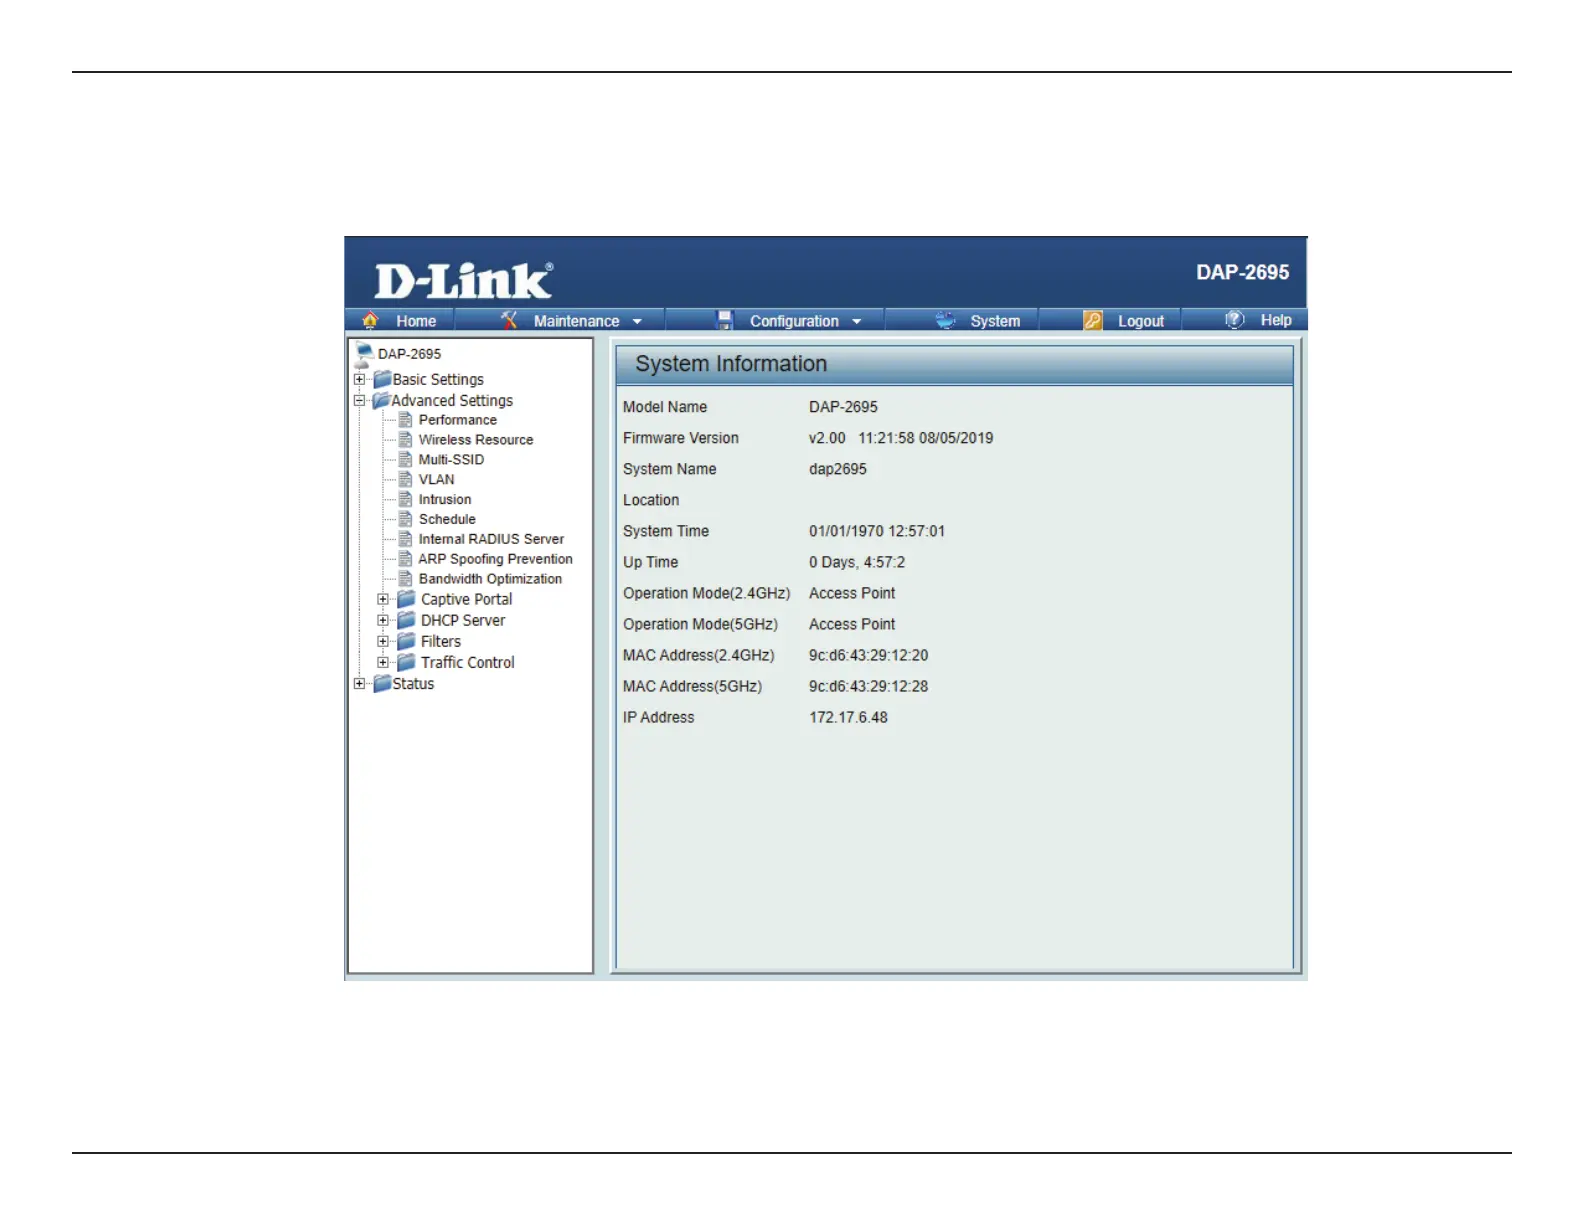The image size is (1584, 1224).
Task: Click the Maintenance tools icon
Action: (x=509, y=320)
